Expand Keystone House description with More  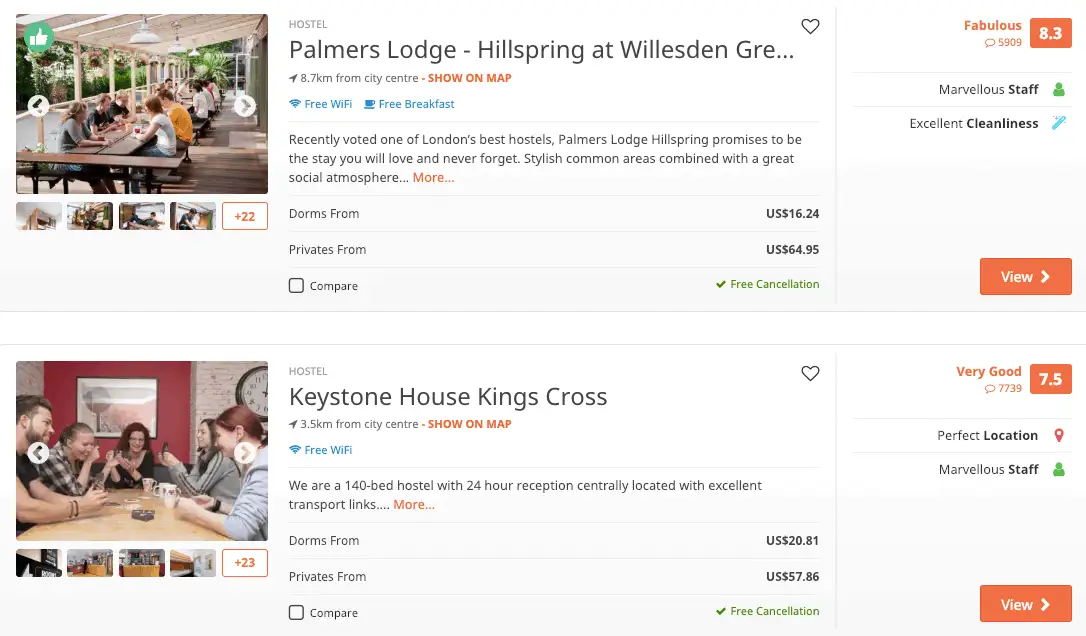(414, 505)
